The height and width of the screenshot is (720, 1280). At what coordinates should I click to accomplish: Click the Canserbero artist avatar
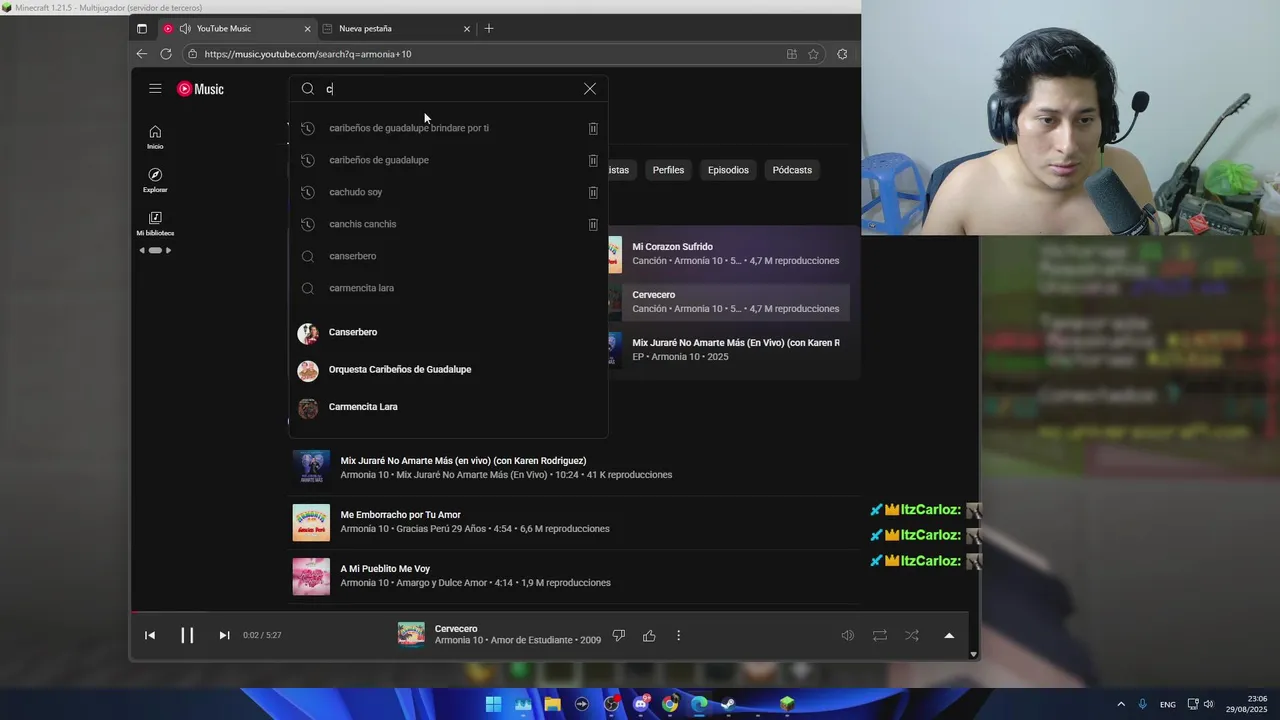(308, 334)
